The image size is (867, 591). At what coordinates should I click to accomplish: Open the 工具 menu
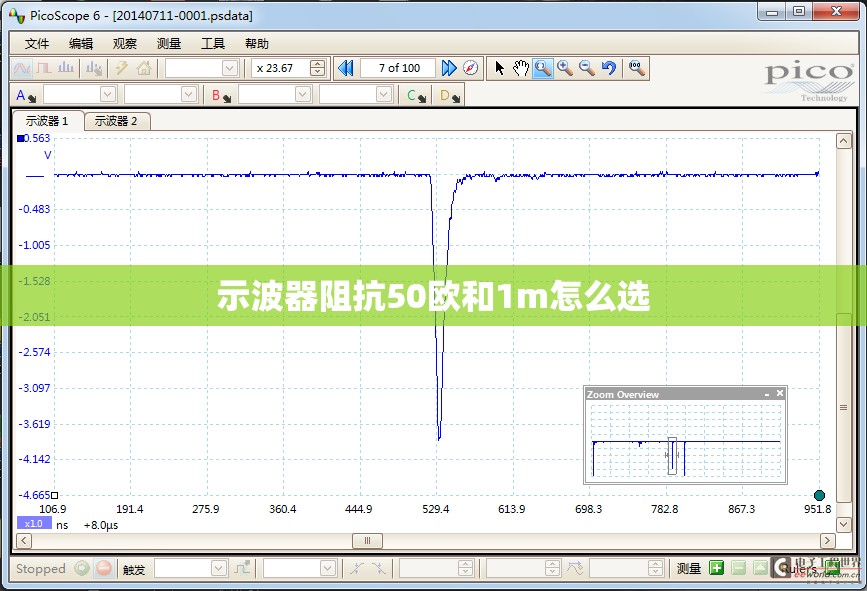coord(212,44)
